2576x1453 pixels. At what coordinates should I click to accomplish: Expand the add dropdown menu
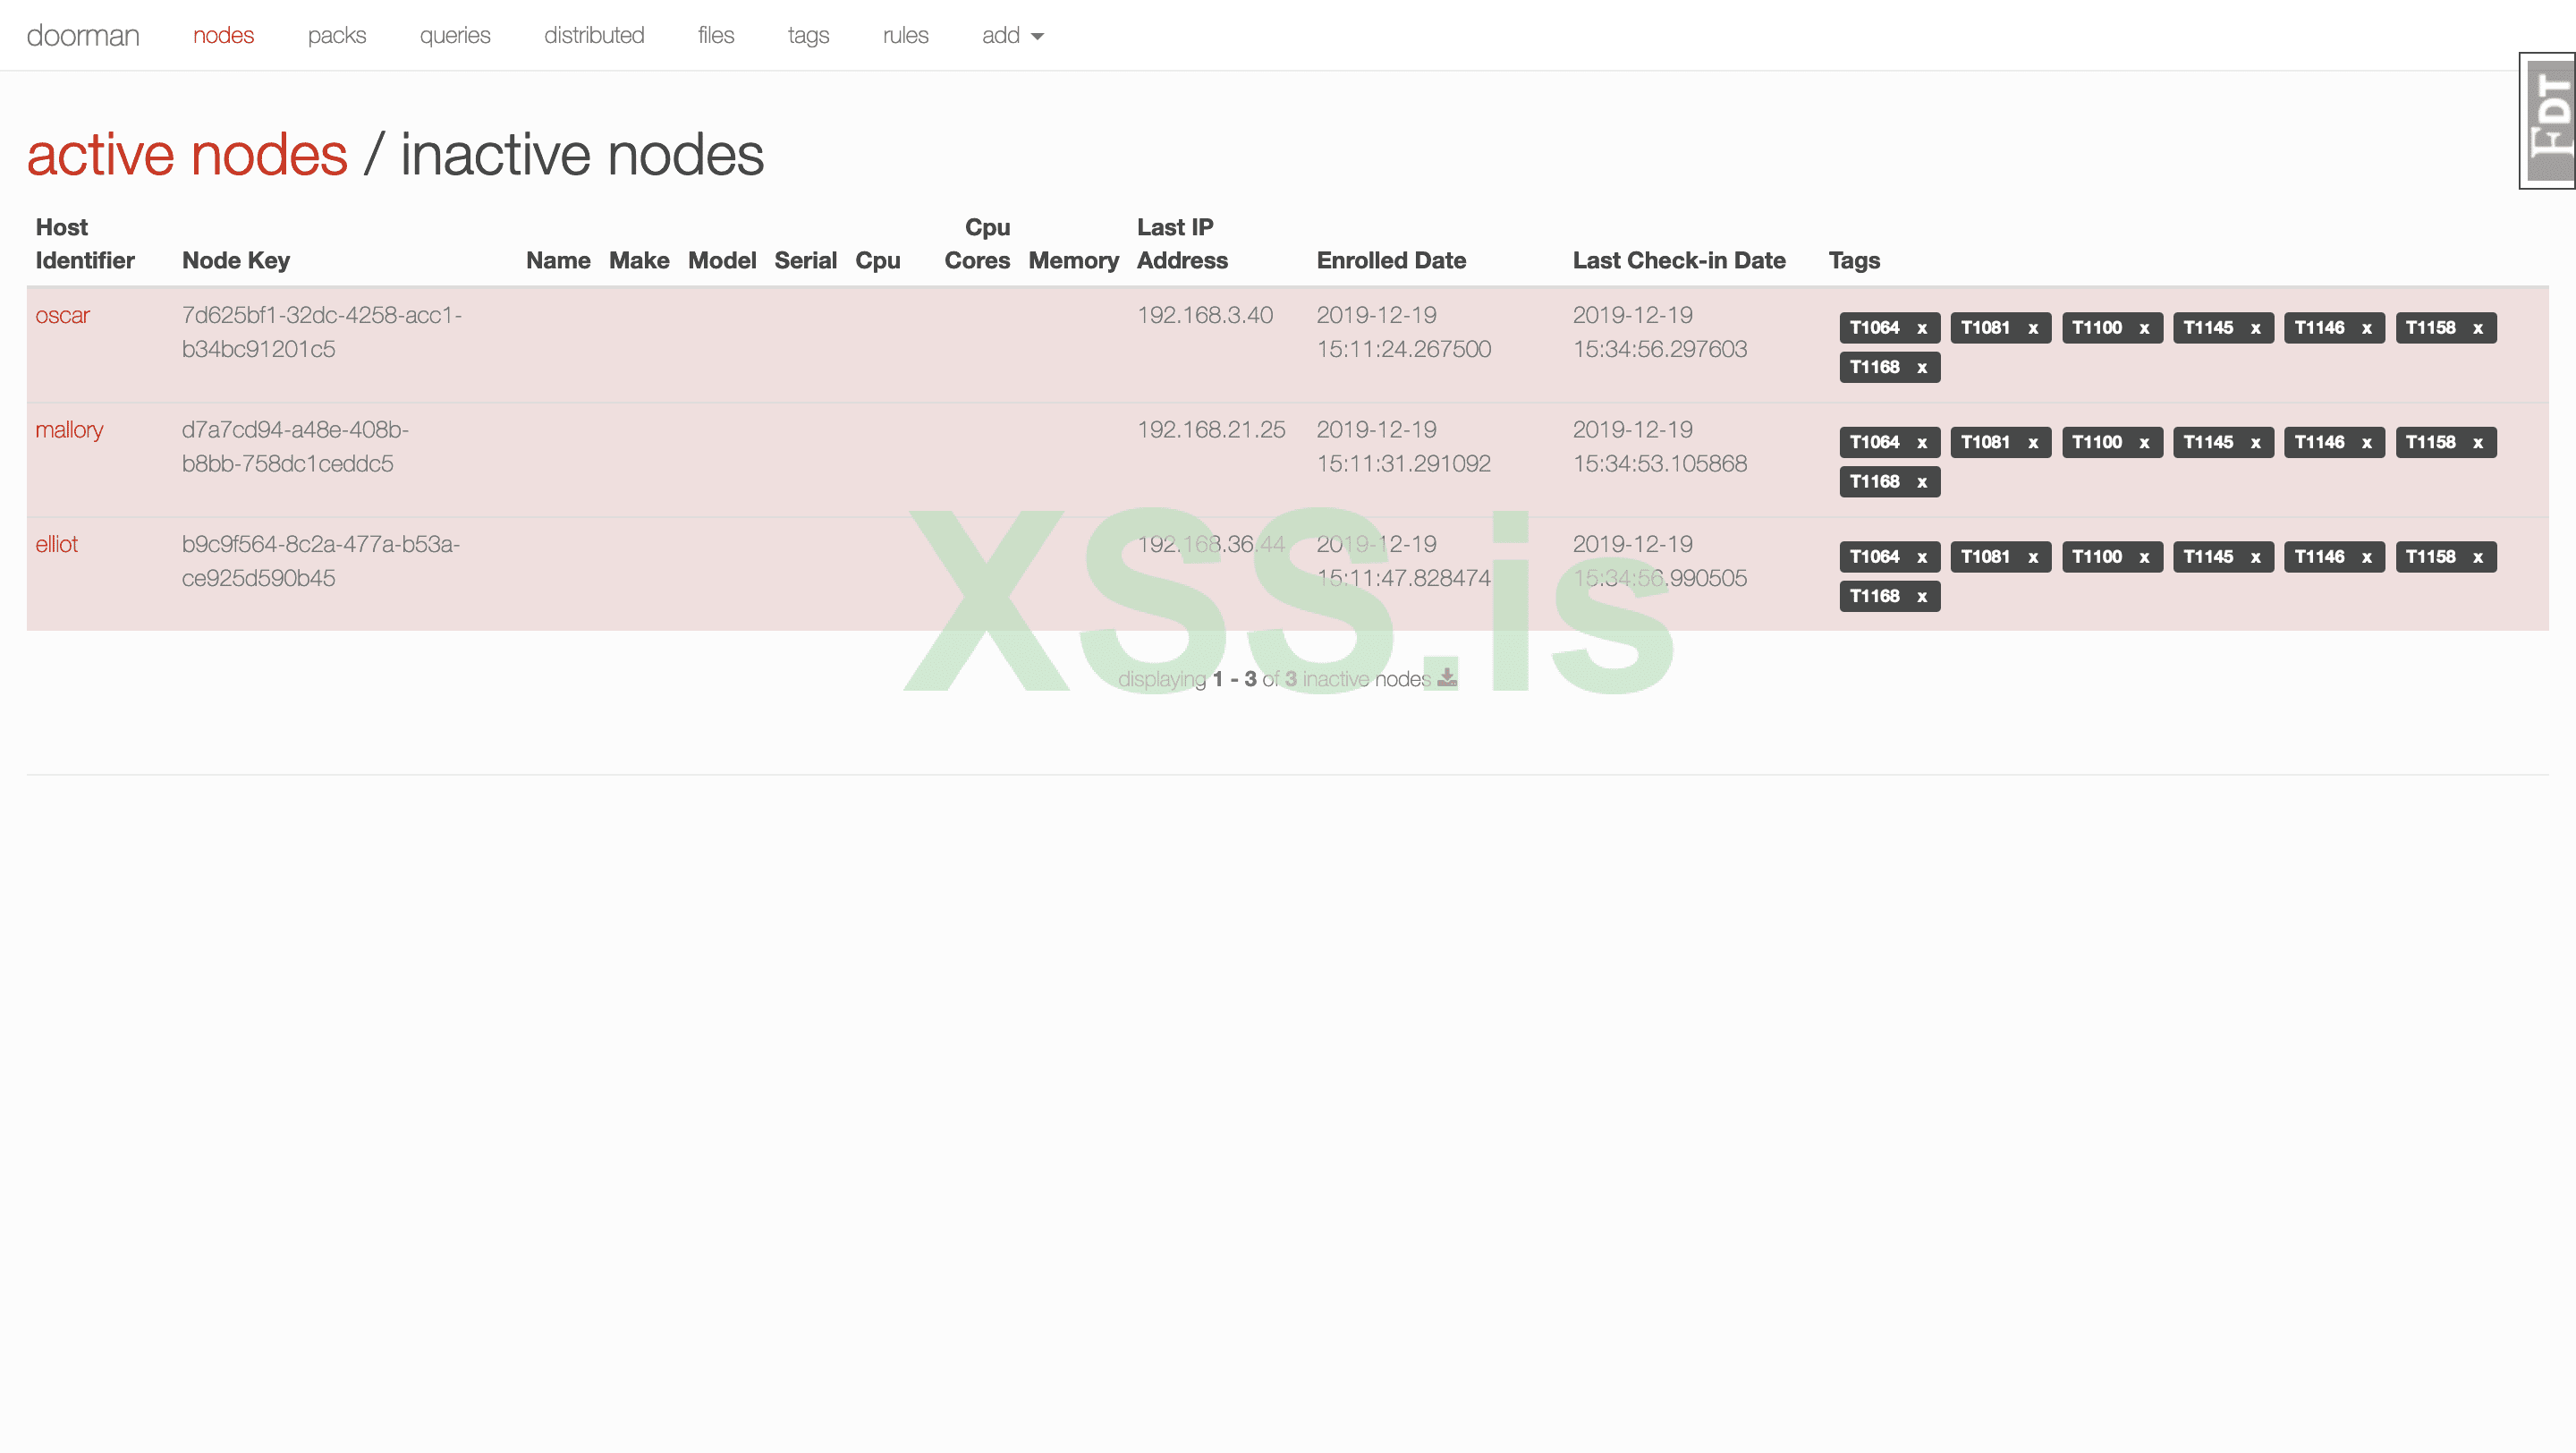[1012, 36]
